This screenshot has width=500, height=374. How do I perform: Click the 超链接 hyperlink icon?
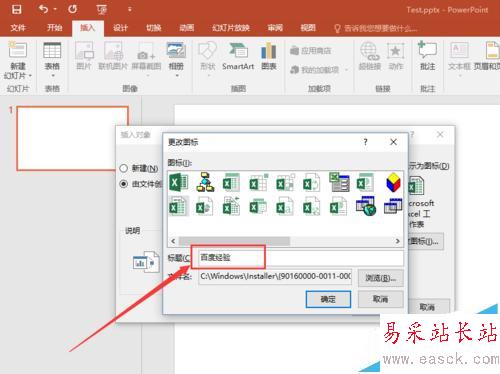pos(370,56)
